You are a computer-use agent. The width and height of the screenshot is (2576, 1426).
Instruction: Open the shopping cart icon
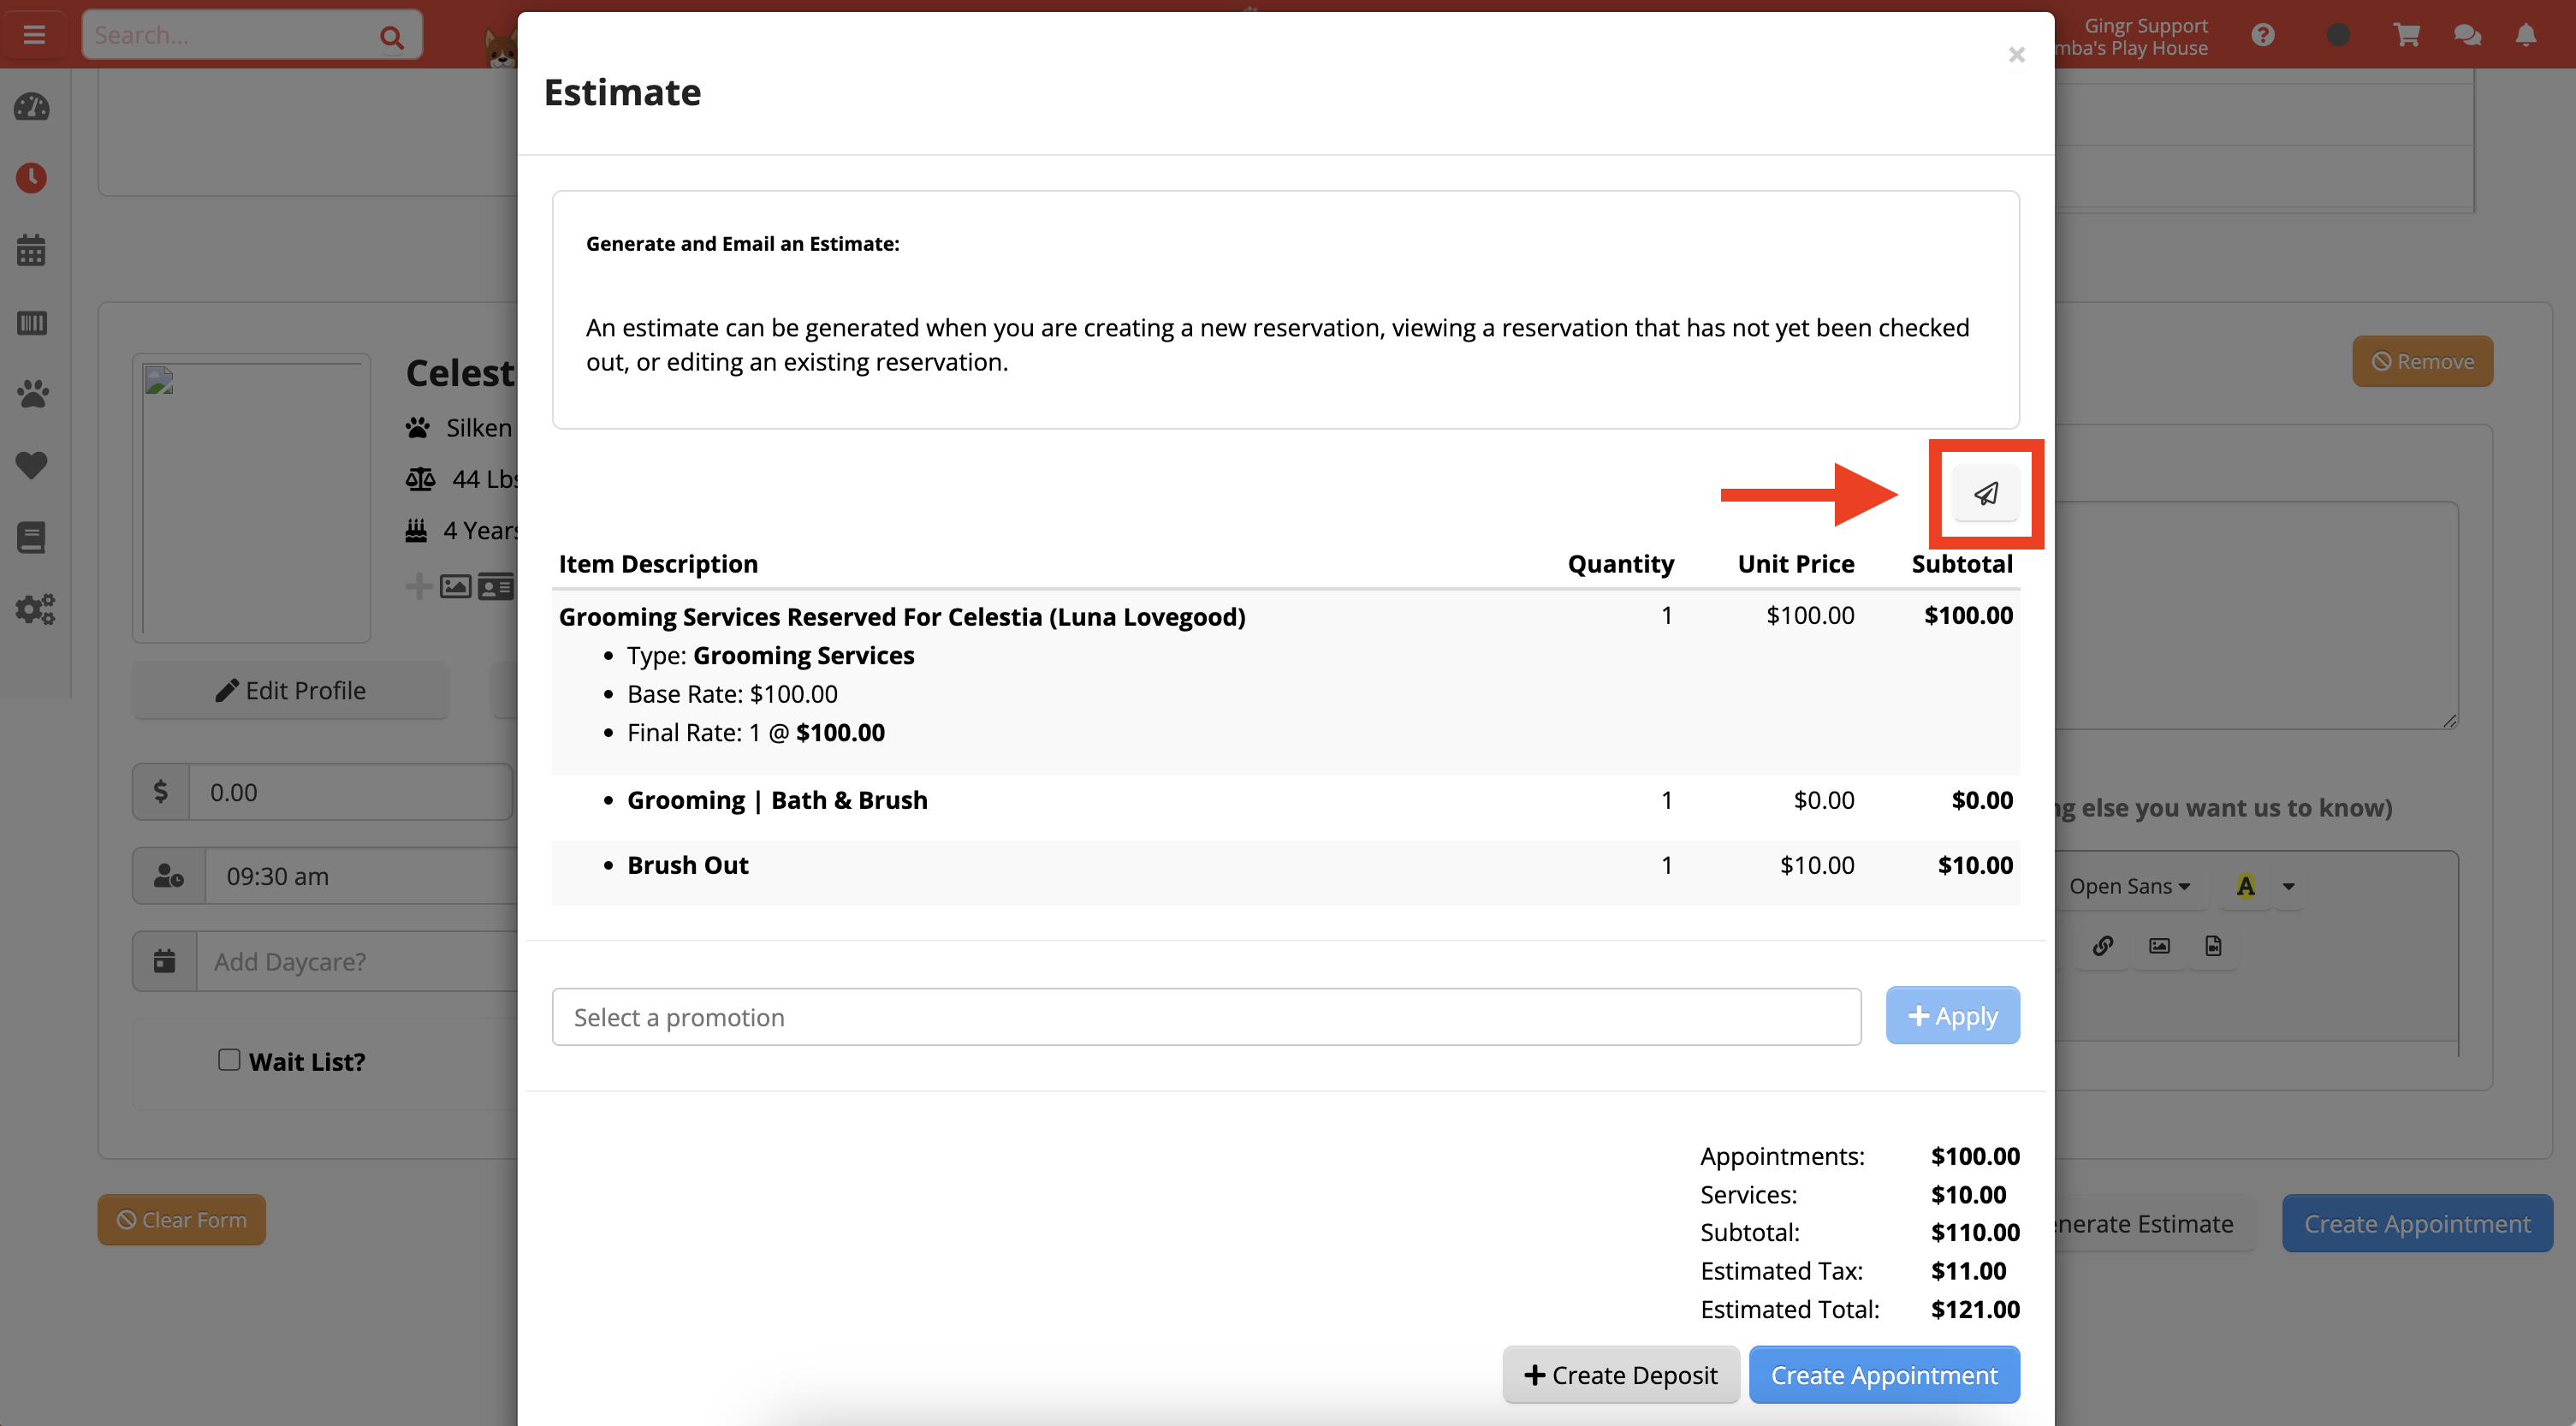pos(2407,35)
